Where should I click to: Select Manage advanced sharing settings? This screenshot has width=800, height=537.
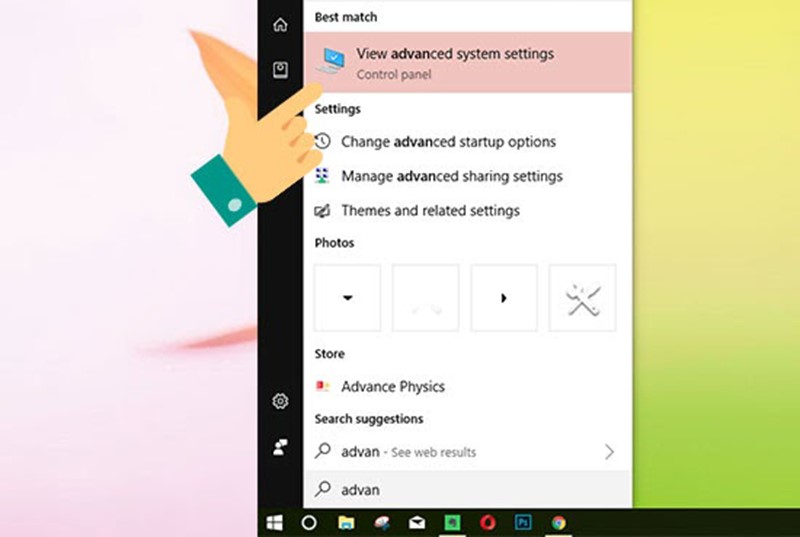click(451, 176)
